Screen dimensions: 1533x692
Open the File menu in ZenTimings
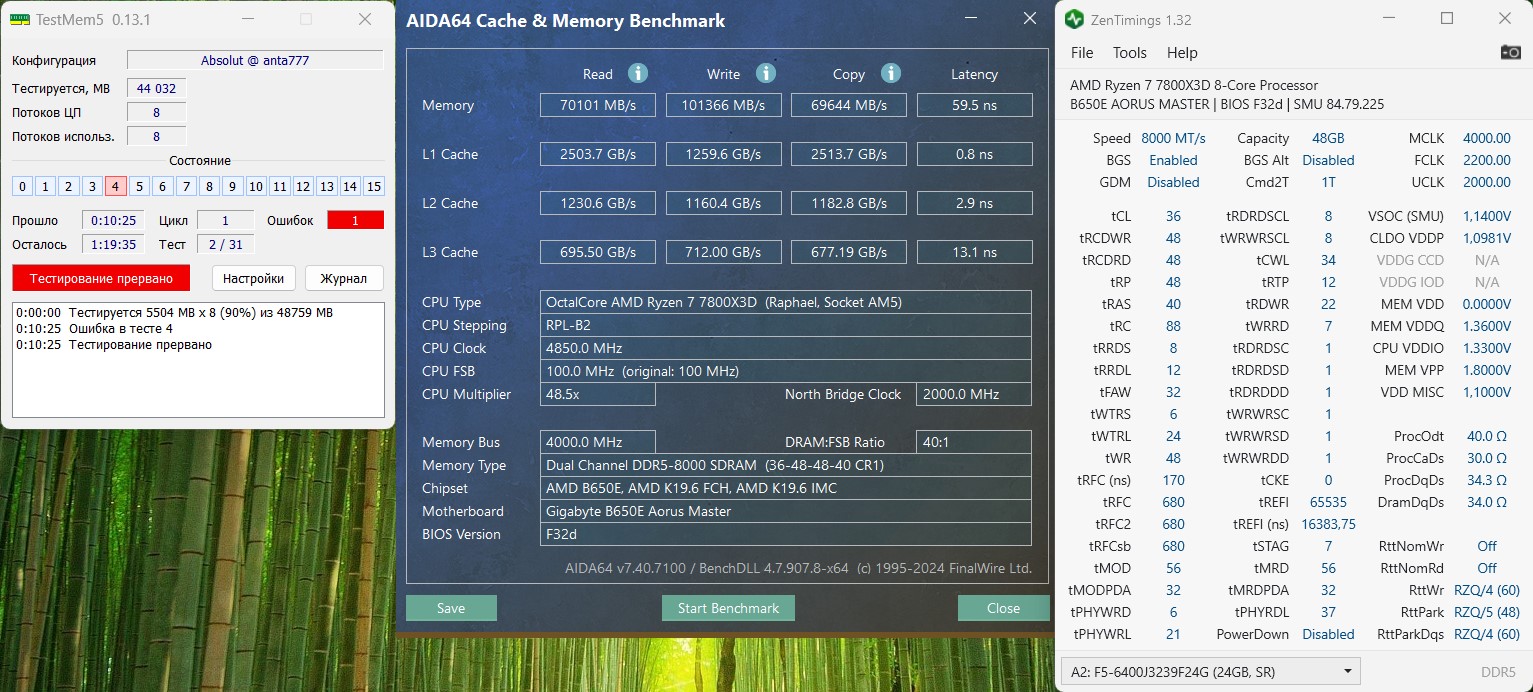[x=1082, y=52]
